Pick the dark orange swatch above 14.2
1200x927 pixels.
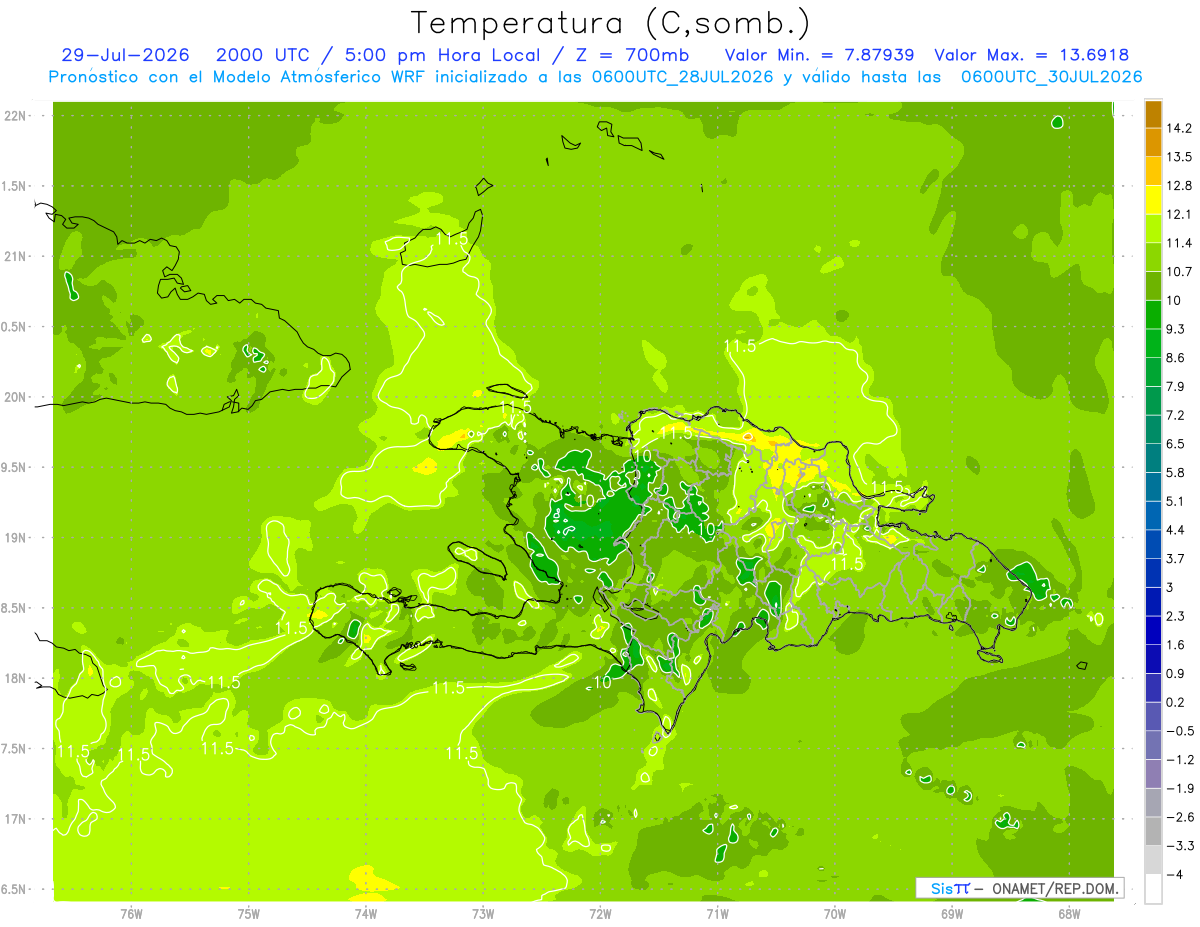(1153, 114)
